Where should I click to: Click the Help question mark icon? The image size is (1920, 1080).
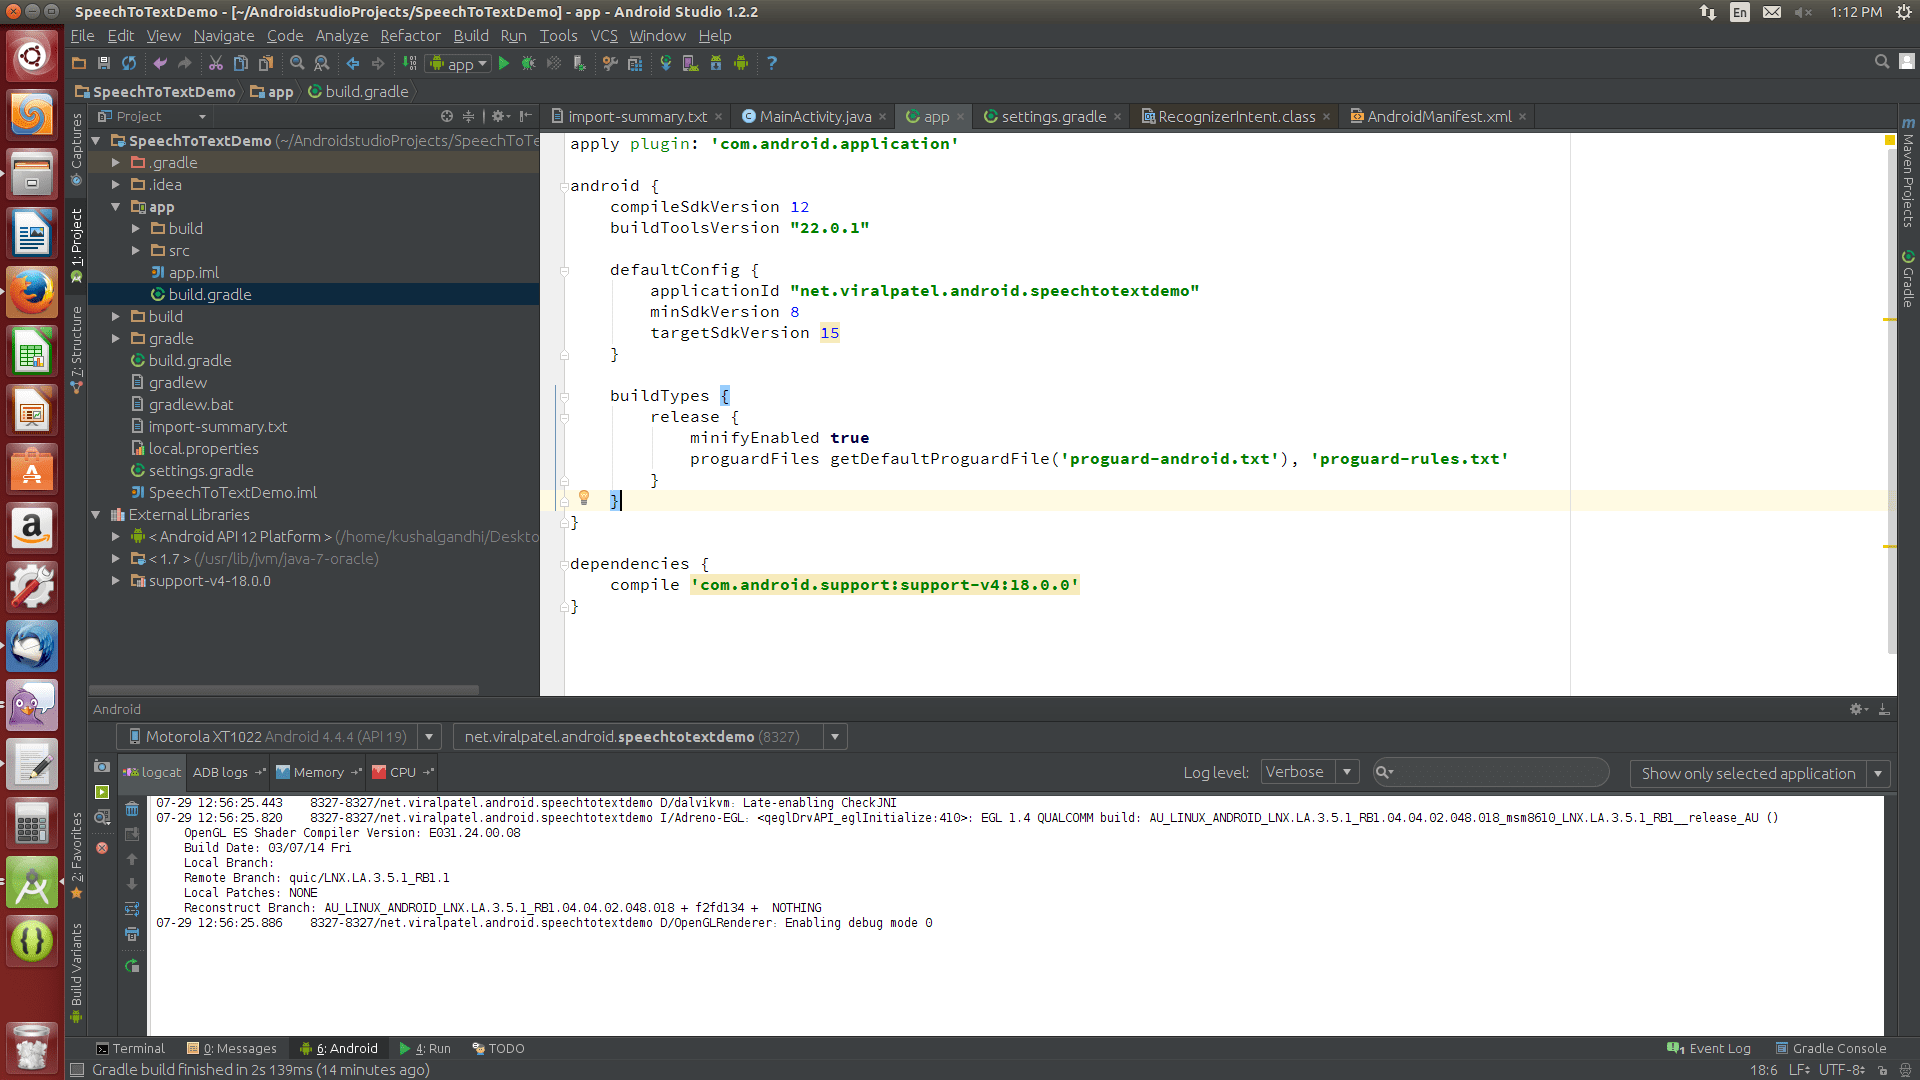772,63
